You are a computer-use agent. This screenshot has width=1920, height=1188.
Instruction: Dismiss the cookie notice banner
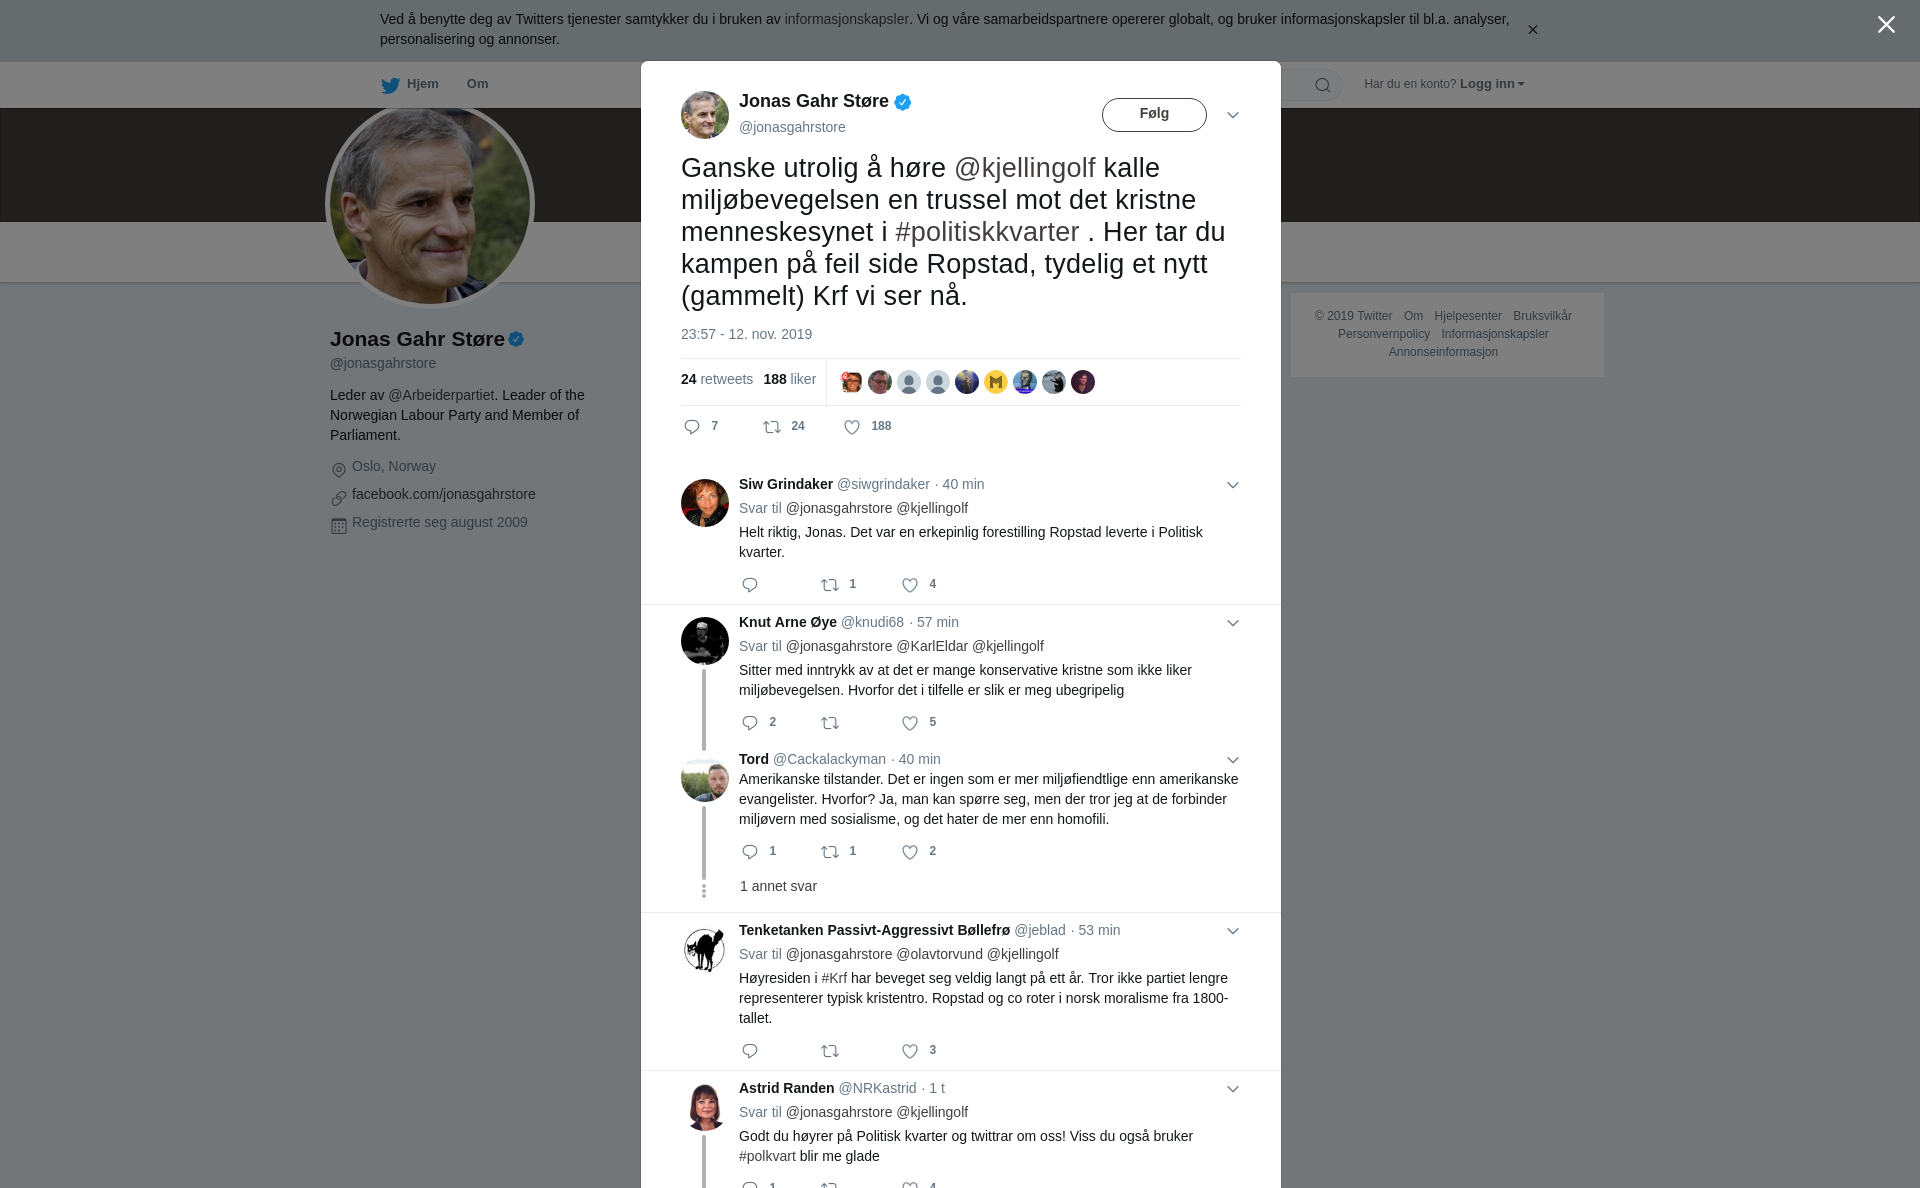(x=1532, y=30)
